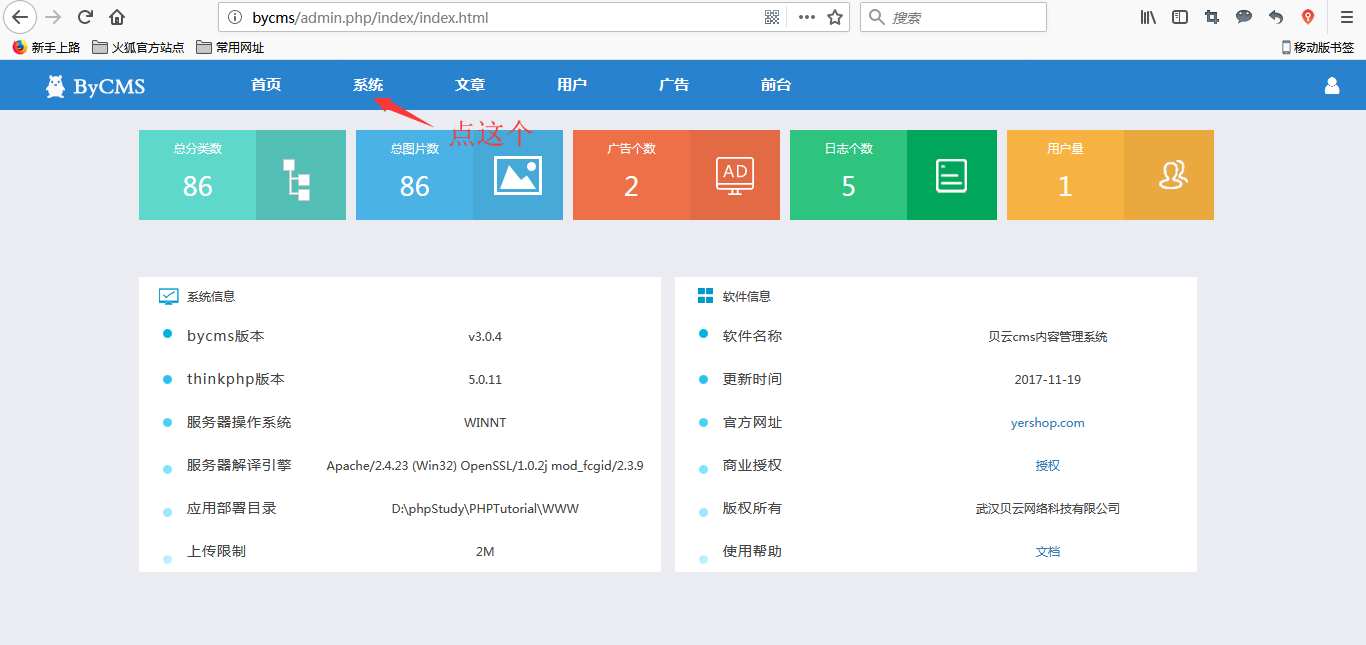Click the users icon on orange tile
Image resolution: width=1366 pixels, height=645 pixels.
click(1172, 176)
